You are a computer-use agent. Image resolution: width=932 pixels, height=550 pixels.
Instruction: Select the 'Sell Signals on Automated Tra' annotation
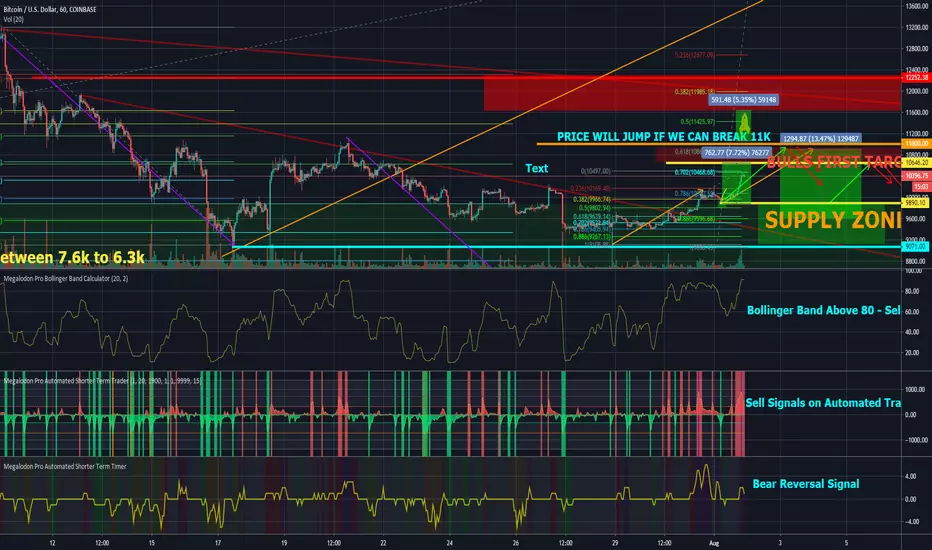(823, 403)
